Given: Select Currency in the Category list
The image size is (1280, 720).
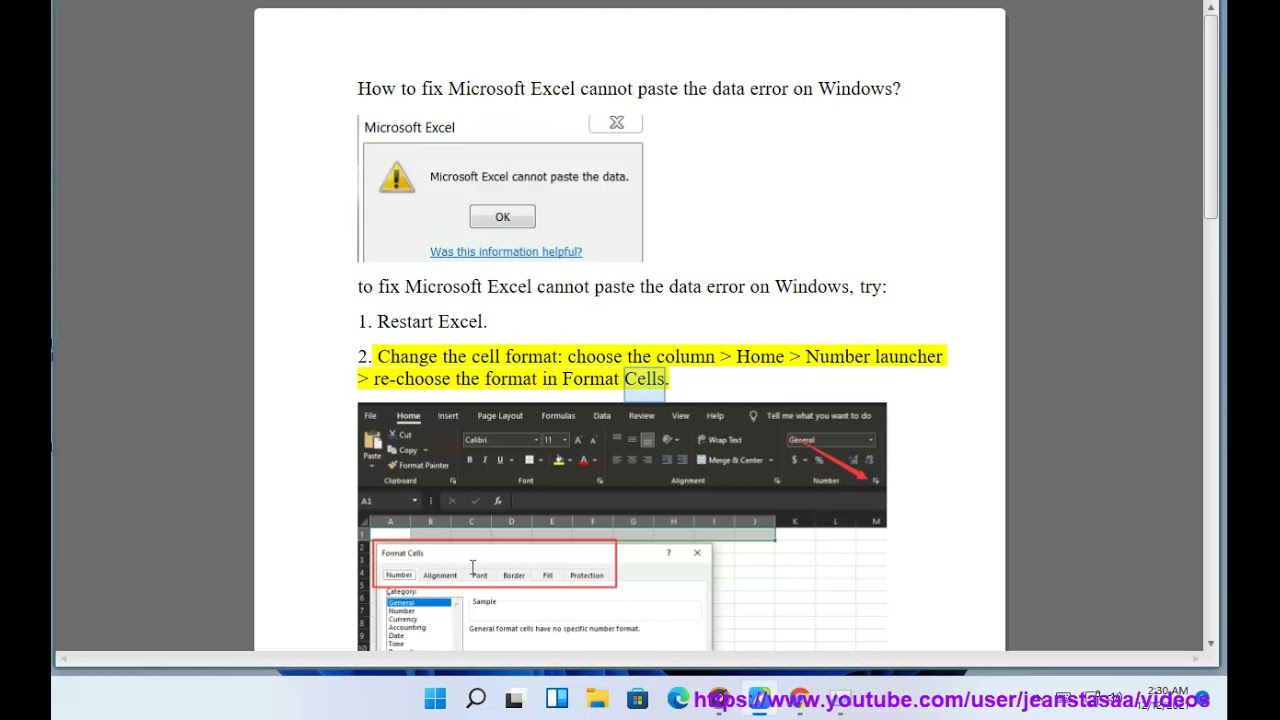Looking at the screenshot, I should tap(403, 619).
